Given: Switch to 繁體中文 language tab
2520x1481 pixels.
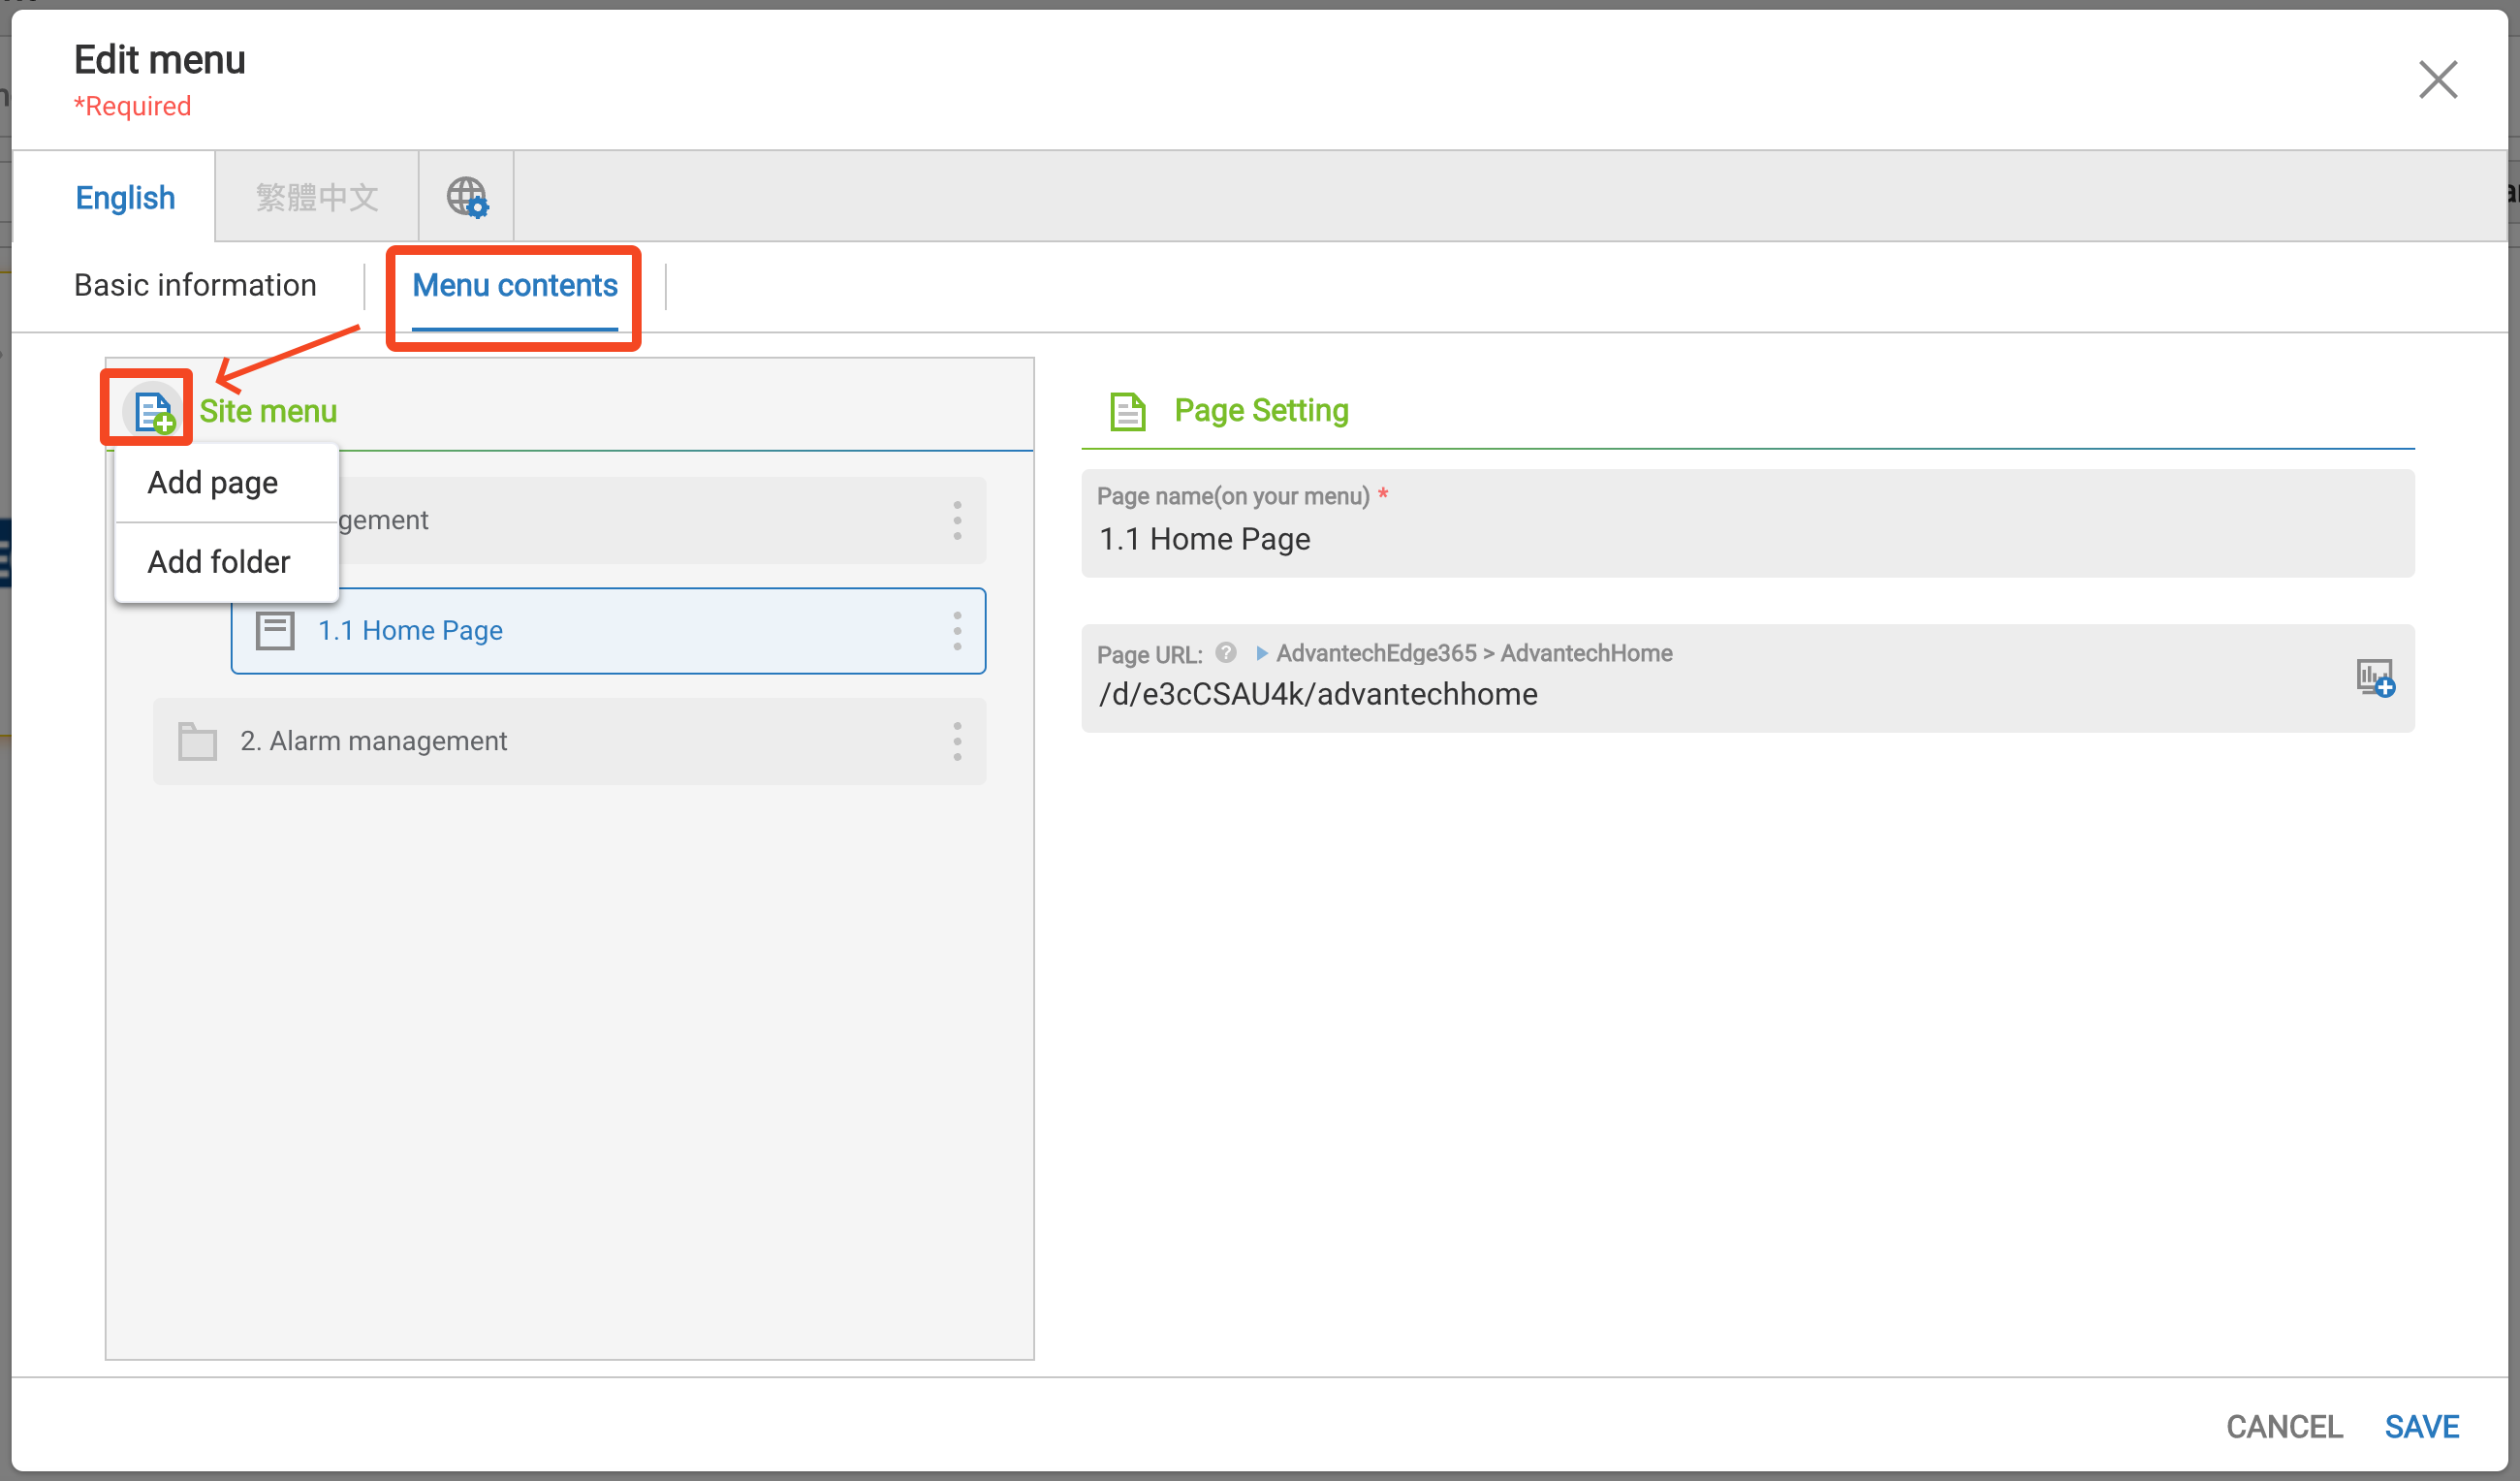Looking at the screenshot, I should click(x=316, y=197).
